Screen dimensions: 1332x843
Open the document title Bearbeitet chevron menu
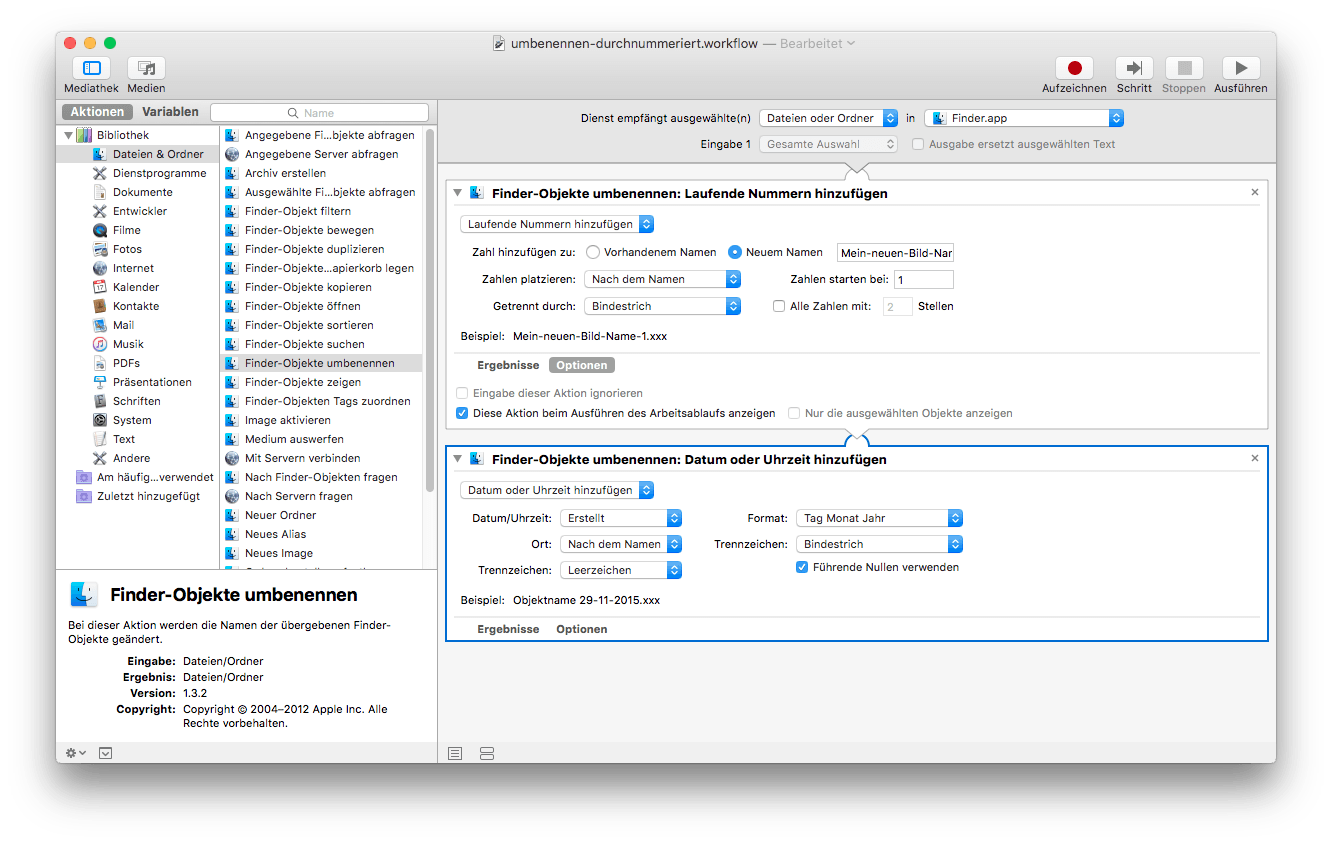(851, 44)
